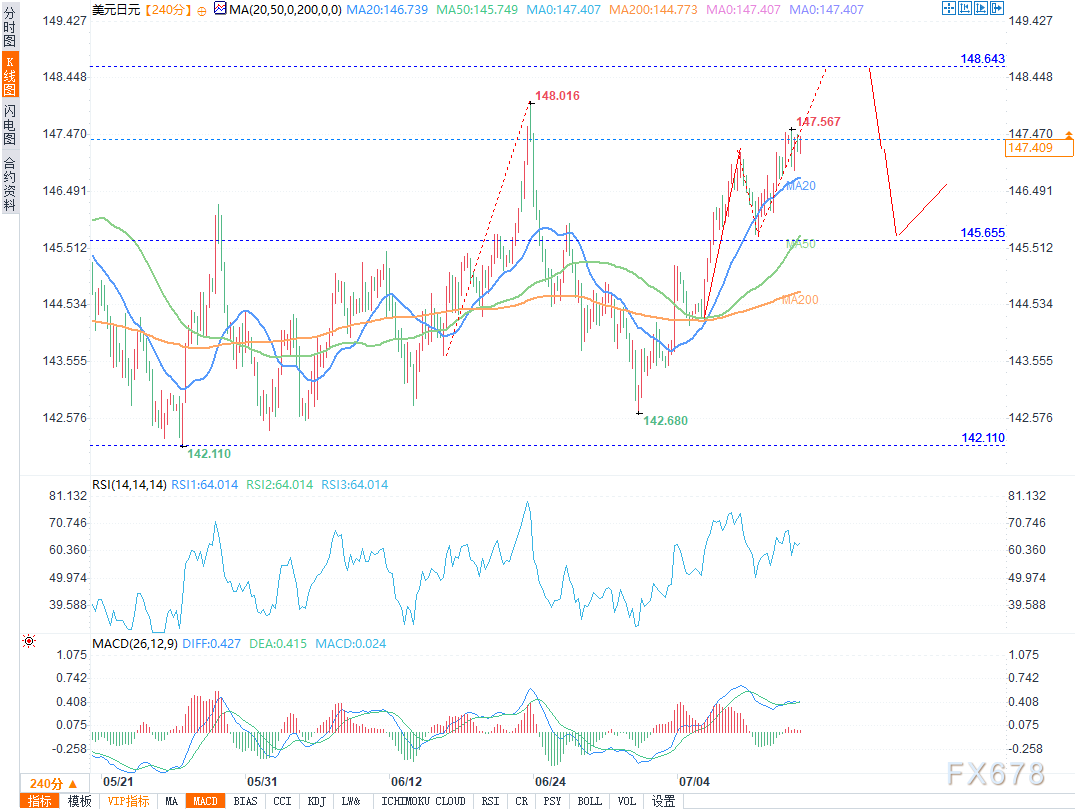This screenshot has width=1075, height=809.
Task: Click the 147.409 price field on the right axis
Action: pyautogui.click(x=1039, y=148)
